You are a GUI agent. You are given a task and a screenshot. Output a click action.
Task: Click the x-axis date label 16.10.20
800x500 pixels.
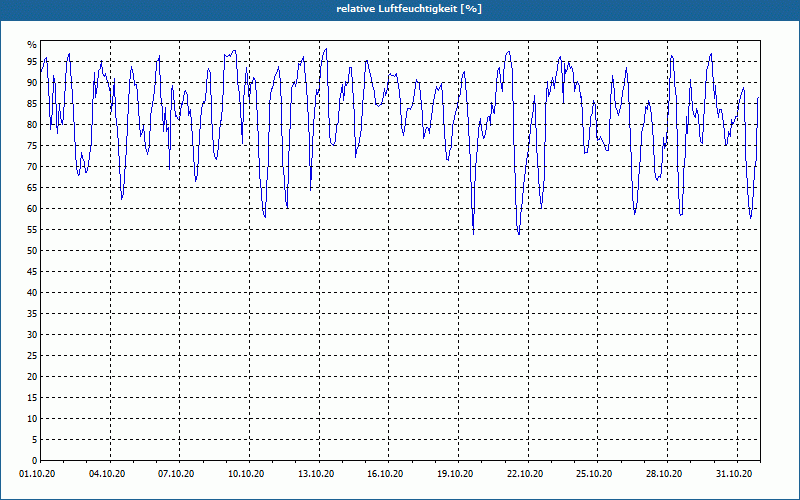pos(385,474)
